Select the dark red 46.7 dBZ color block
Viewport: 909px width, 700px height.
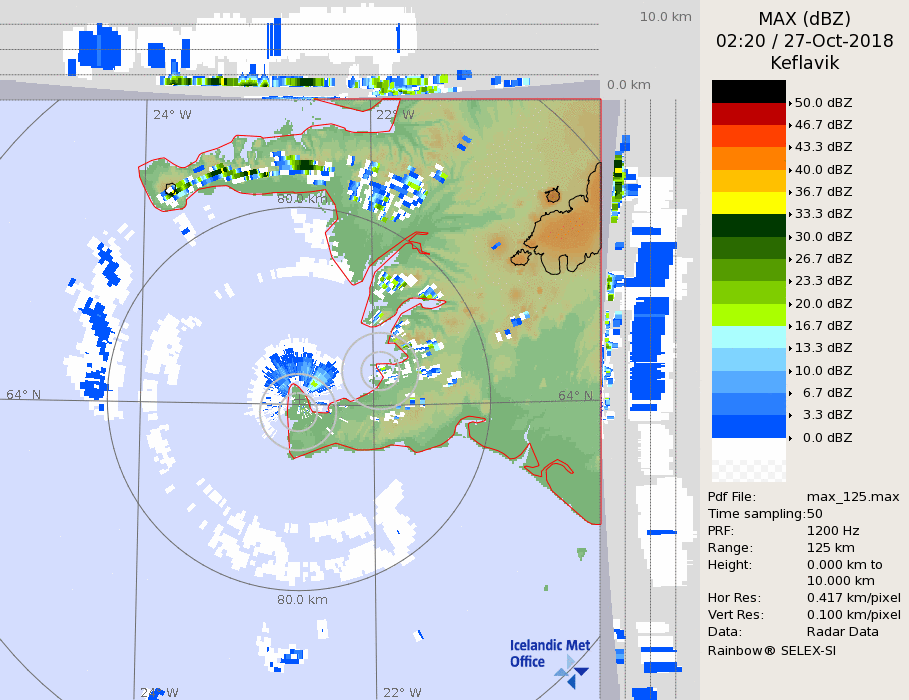click(749, 113)
